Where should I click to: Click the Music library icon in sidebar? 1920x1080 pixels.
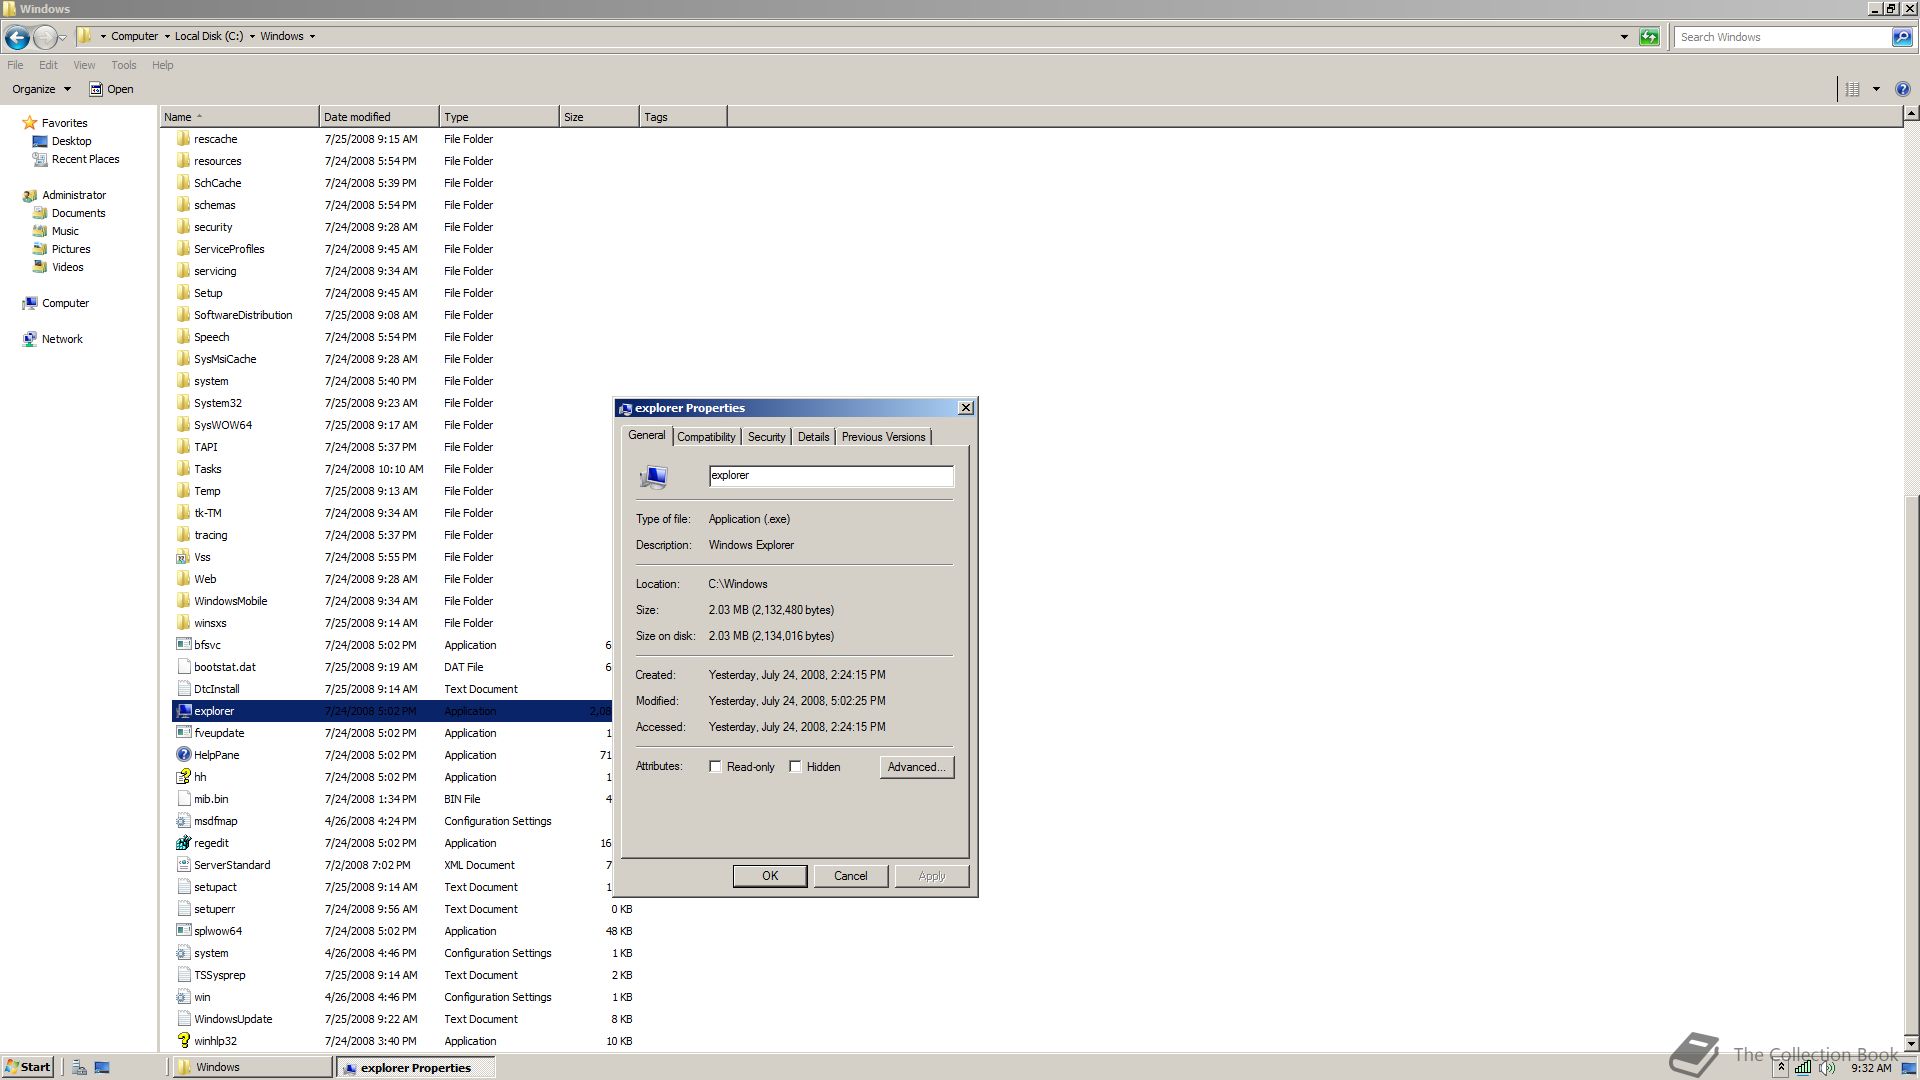click(x=40, y=231)
